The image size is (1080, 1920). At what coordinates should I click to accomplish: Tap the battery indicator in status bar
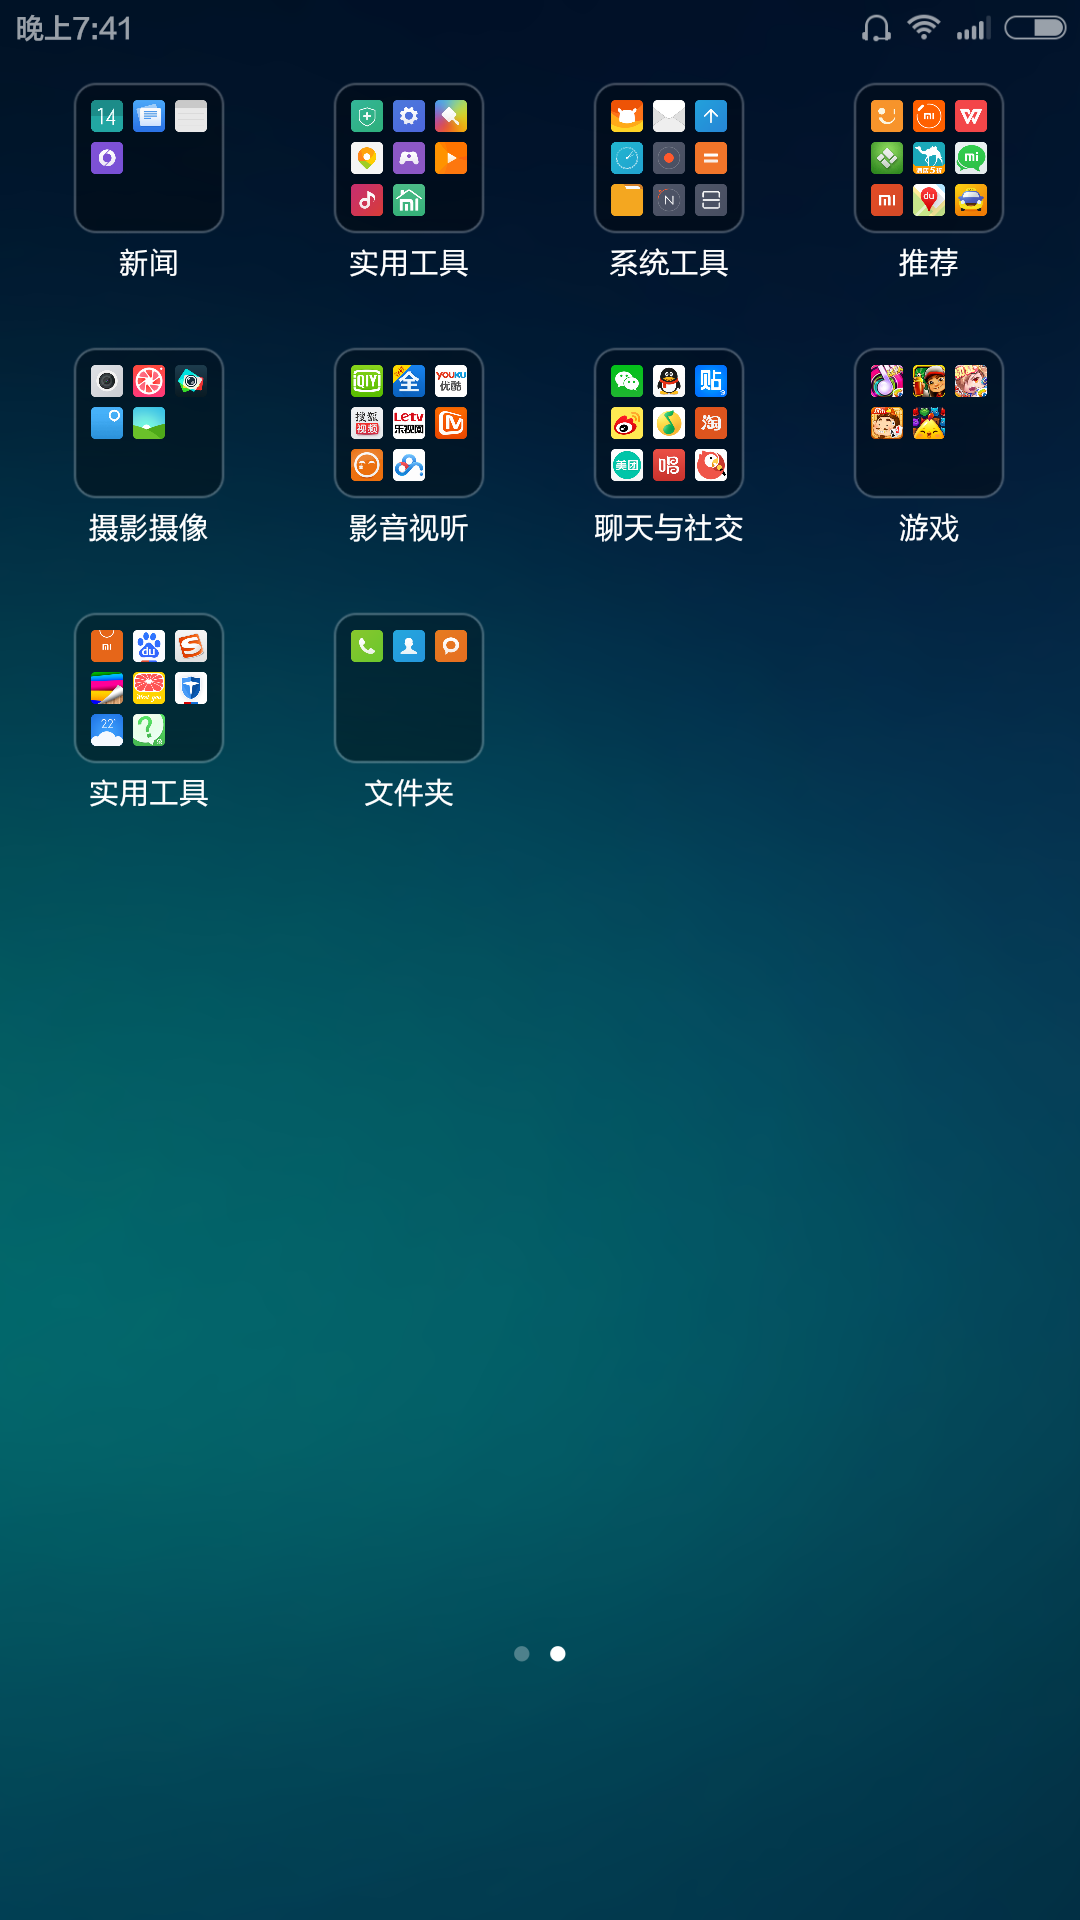[1036, 27]
